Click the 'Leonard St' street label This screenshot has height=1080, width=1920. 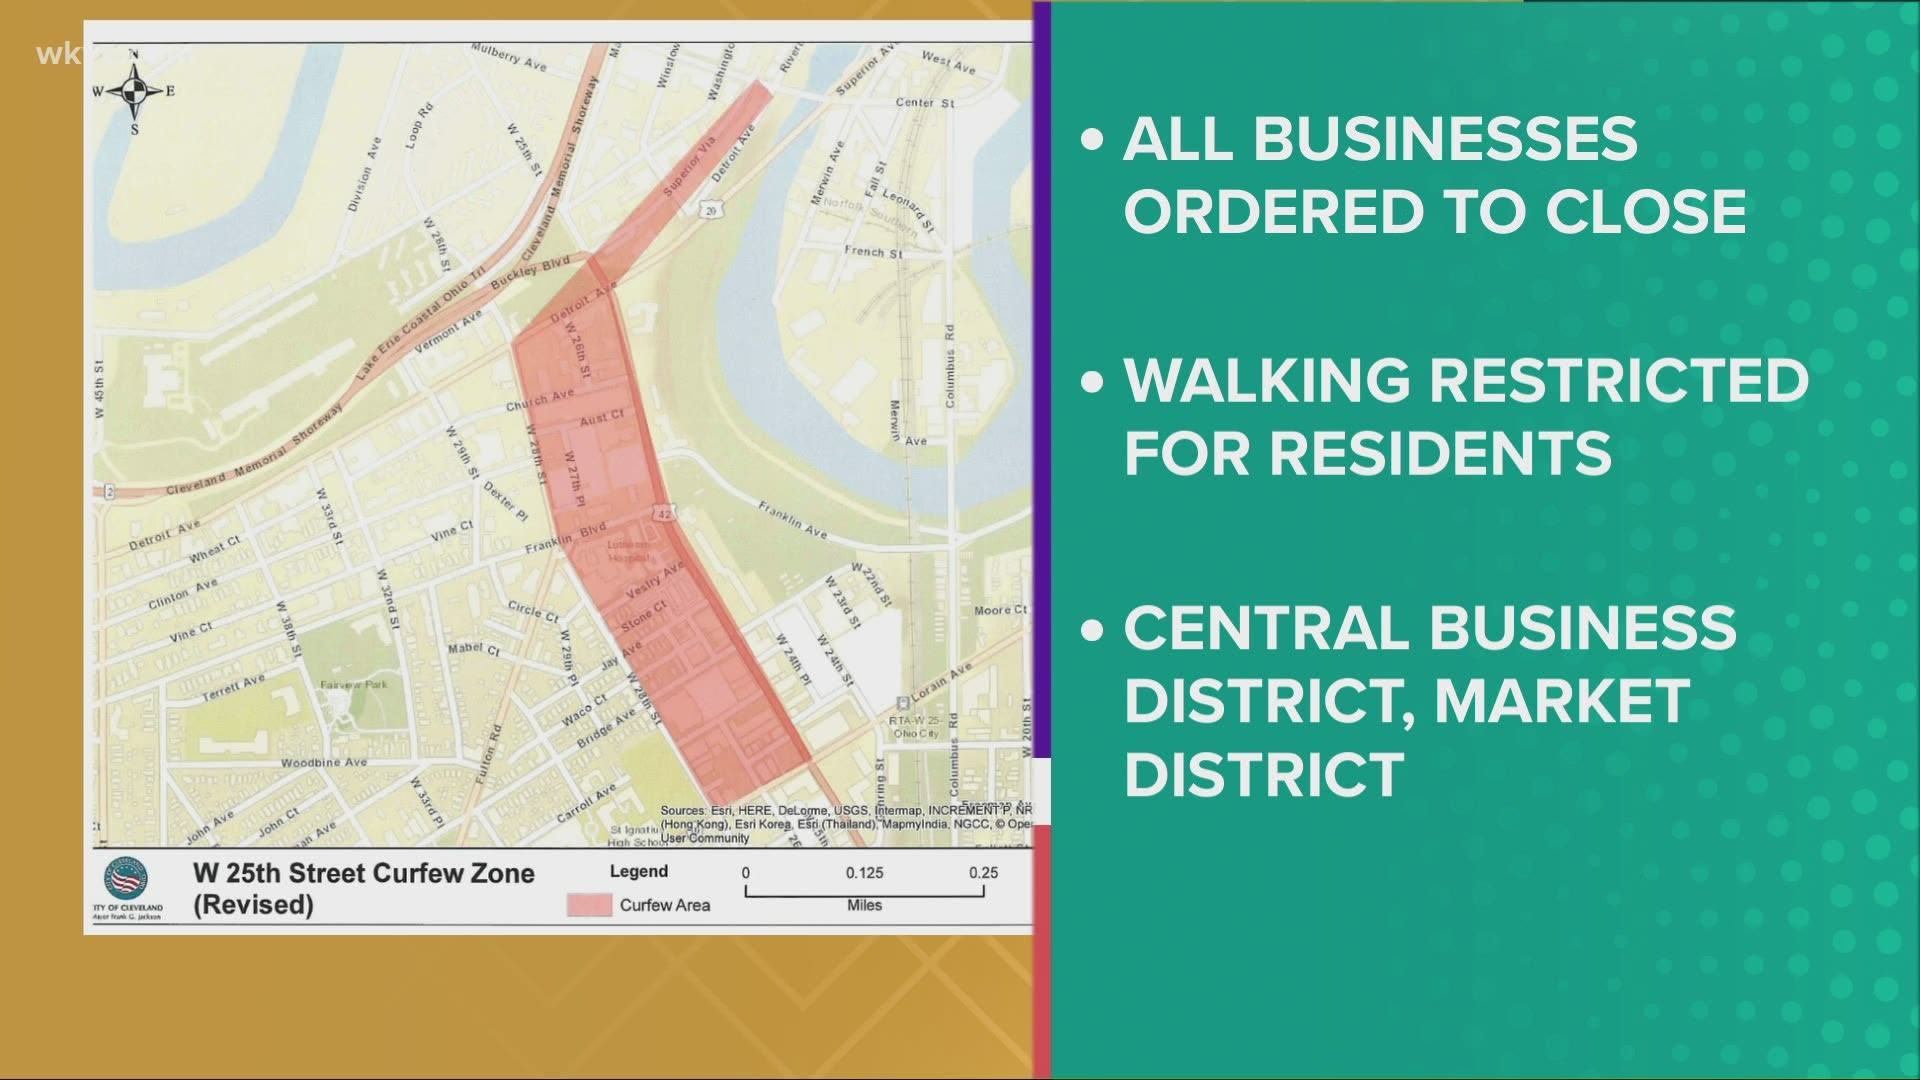[910, 211]
